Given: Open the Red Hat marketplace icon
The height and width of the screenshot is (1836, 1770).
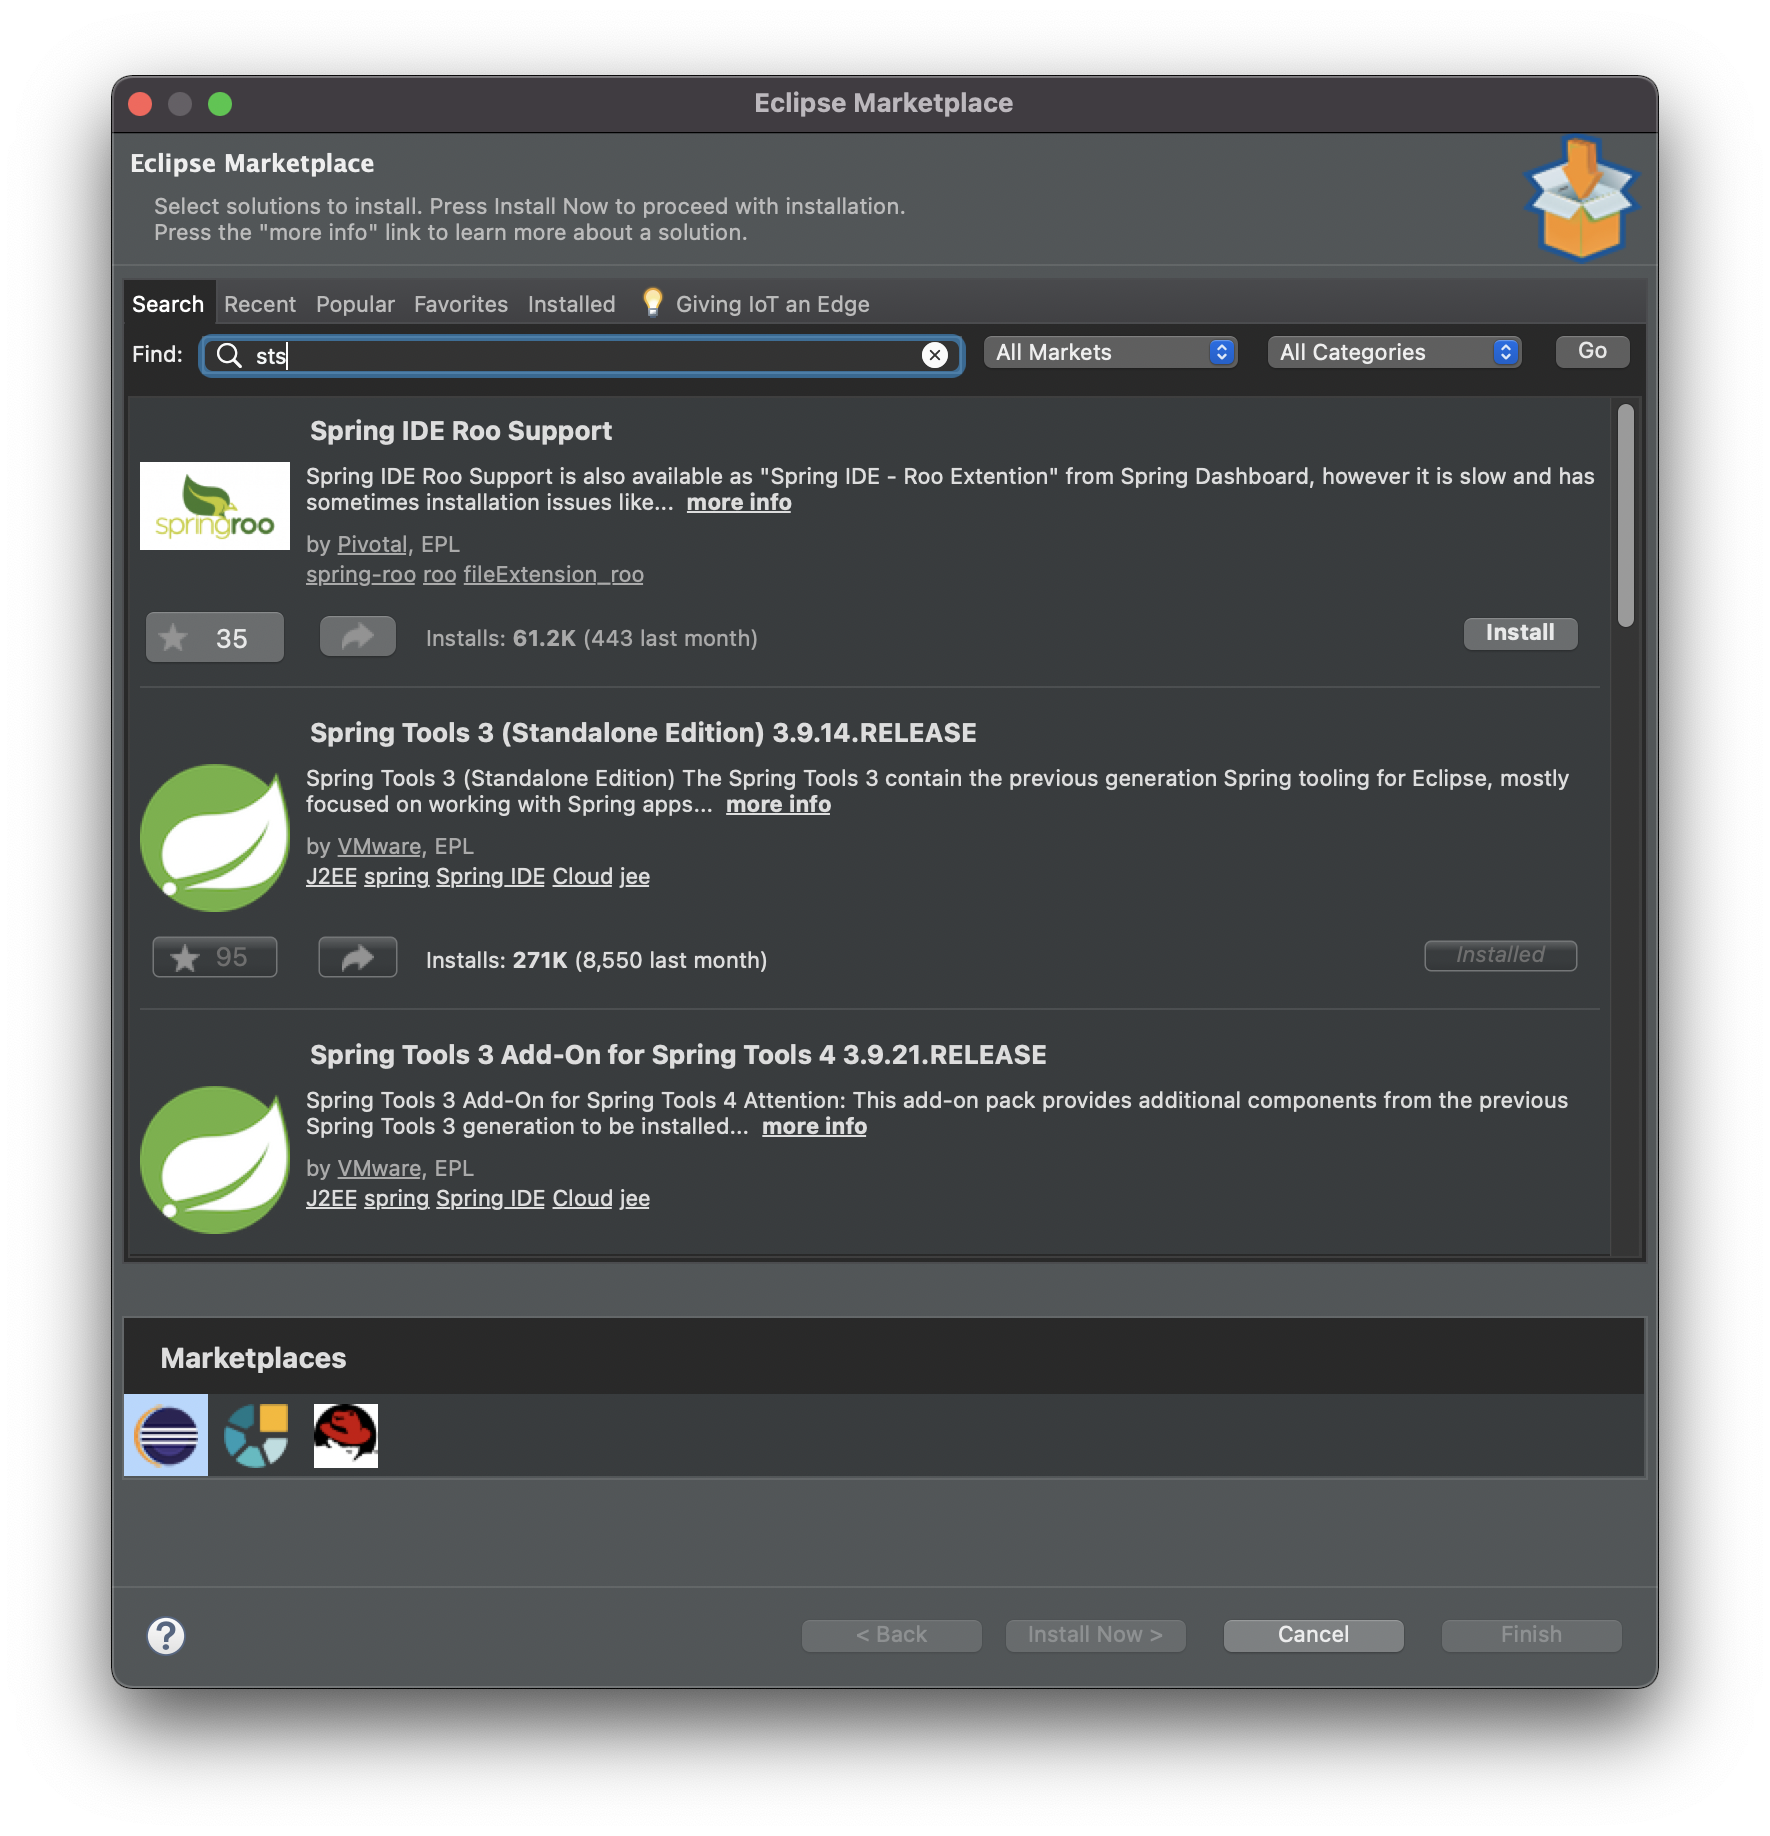Looking at the screenshot, I should pyautogui.click(x=345, y=1435).
